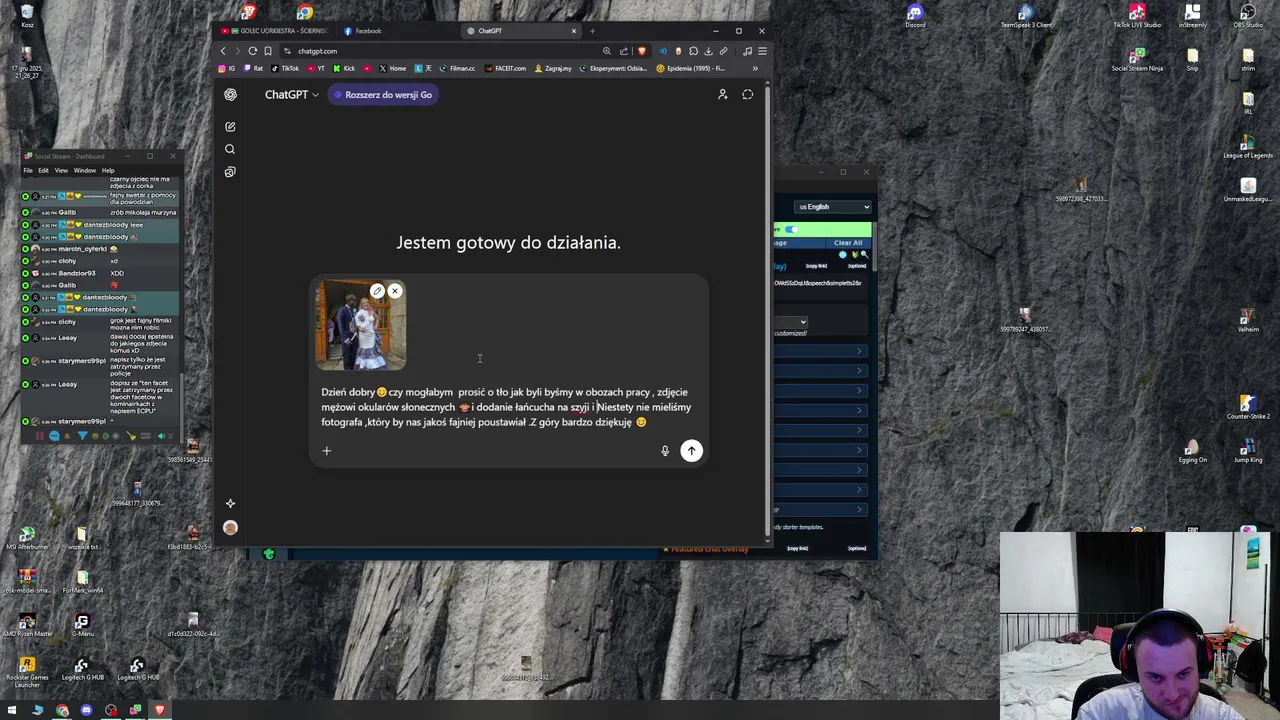1280x720 pixels.
Task: Click the blue chat bubble icon in Social Stream toolbar
Action: 54,436
